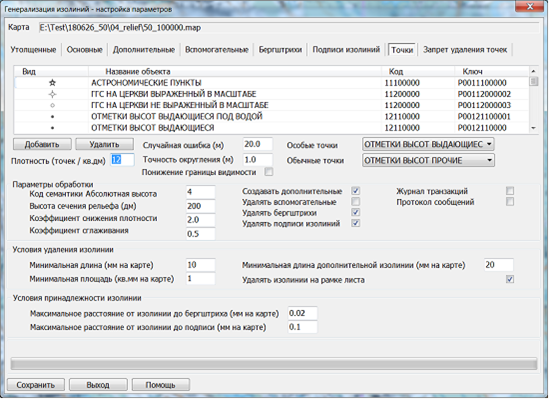The height and width of the screenshot is (399, 549).
Task: Click the Коэффициент снижения плотности field
Action: 201,220
